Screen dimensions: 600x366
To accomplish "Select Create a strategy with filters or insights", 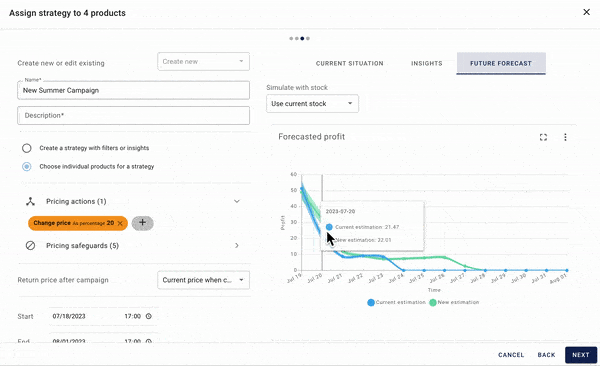I will tap(26, 148).
